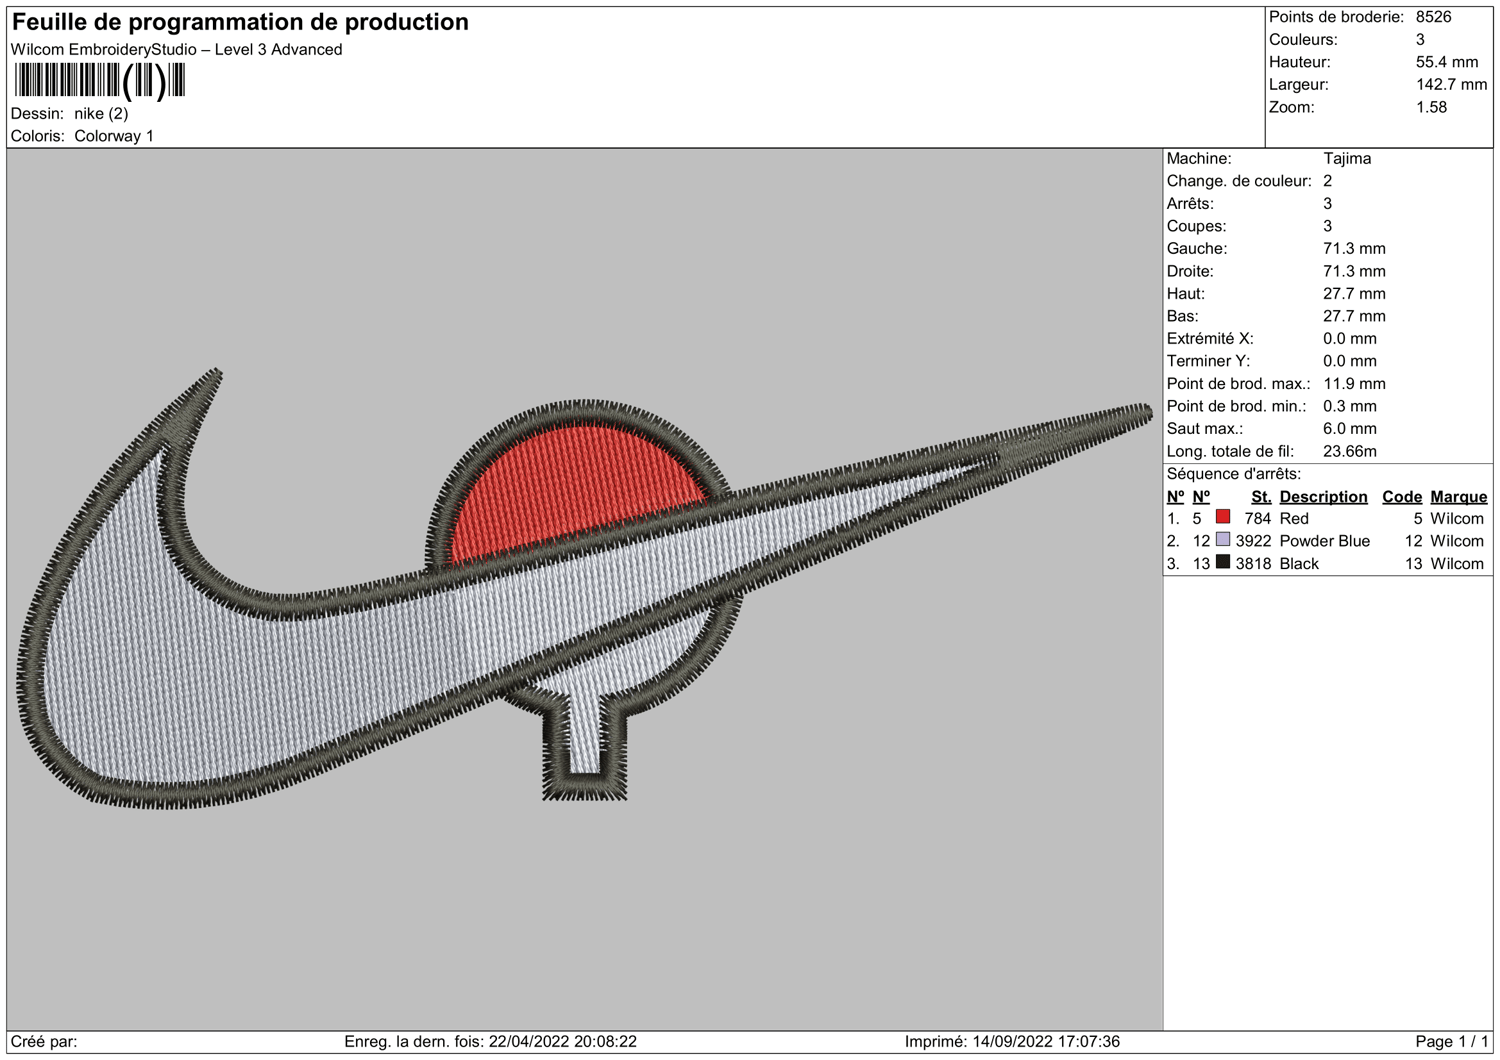Click the Saut max. value '6.0 mm'
This screenshot has height=1060, width=1500.
pyautogui.click(x=1350, y=428)
